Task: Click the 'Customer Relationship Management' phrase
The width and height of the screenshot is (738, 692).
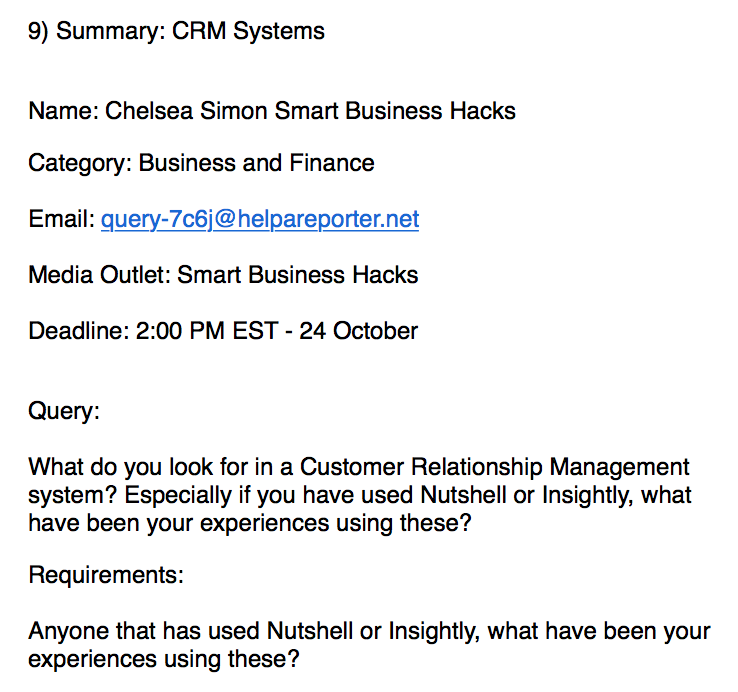Action: coord(495,467)
